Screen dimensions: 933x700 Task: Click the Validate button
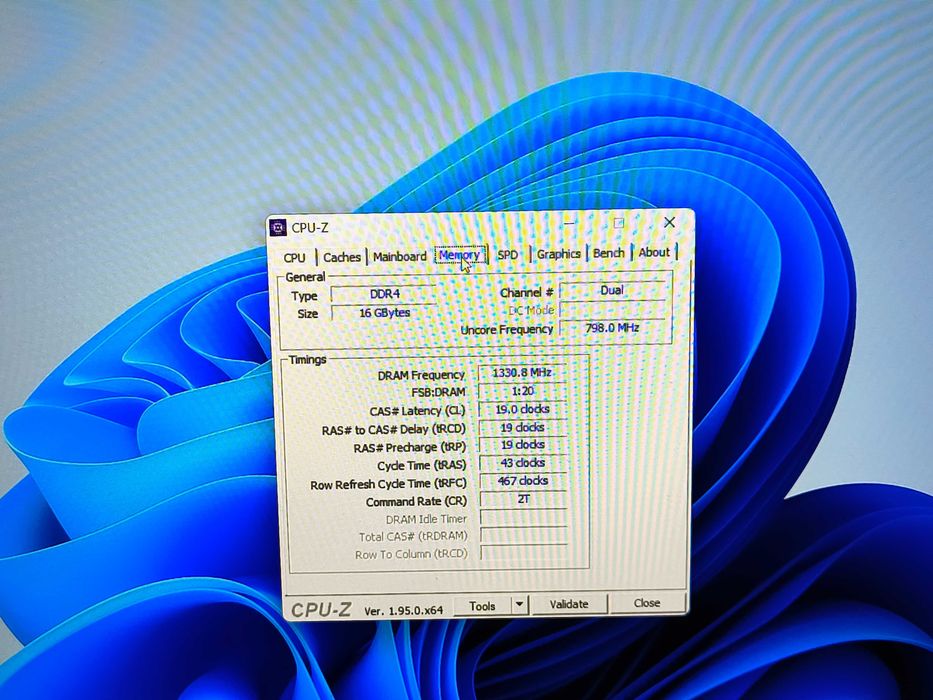click(x=569, y=604)
